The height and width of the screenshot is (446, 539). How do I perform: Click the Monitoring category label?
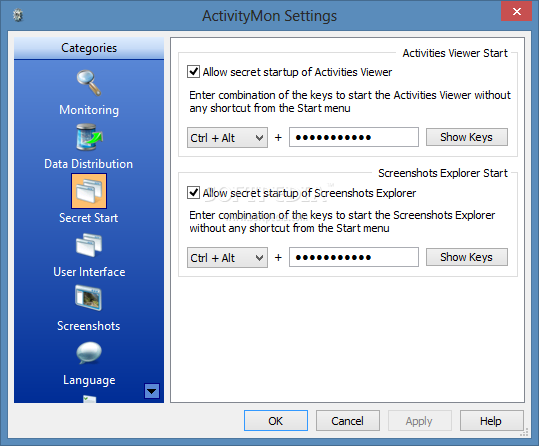(x=89, y=110)
